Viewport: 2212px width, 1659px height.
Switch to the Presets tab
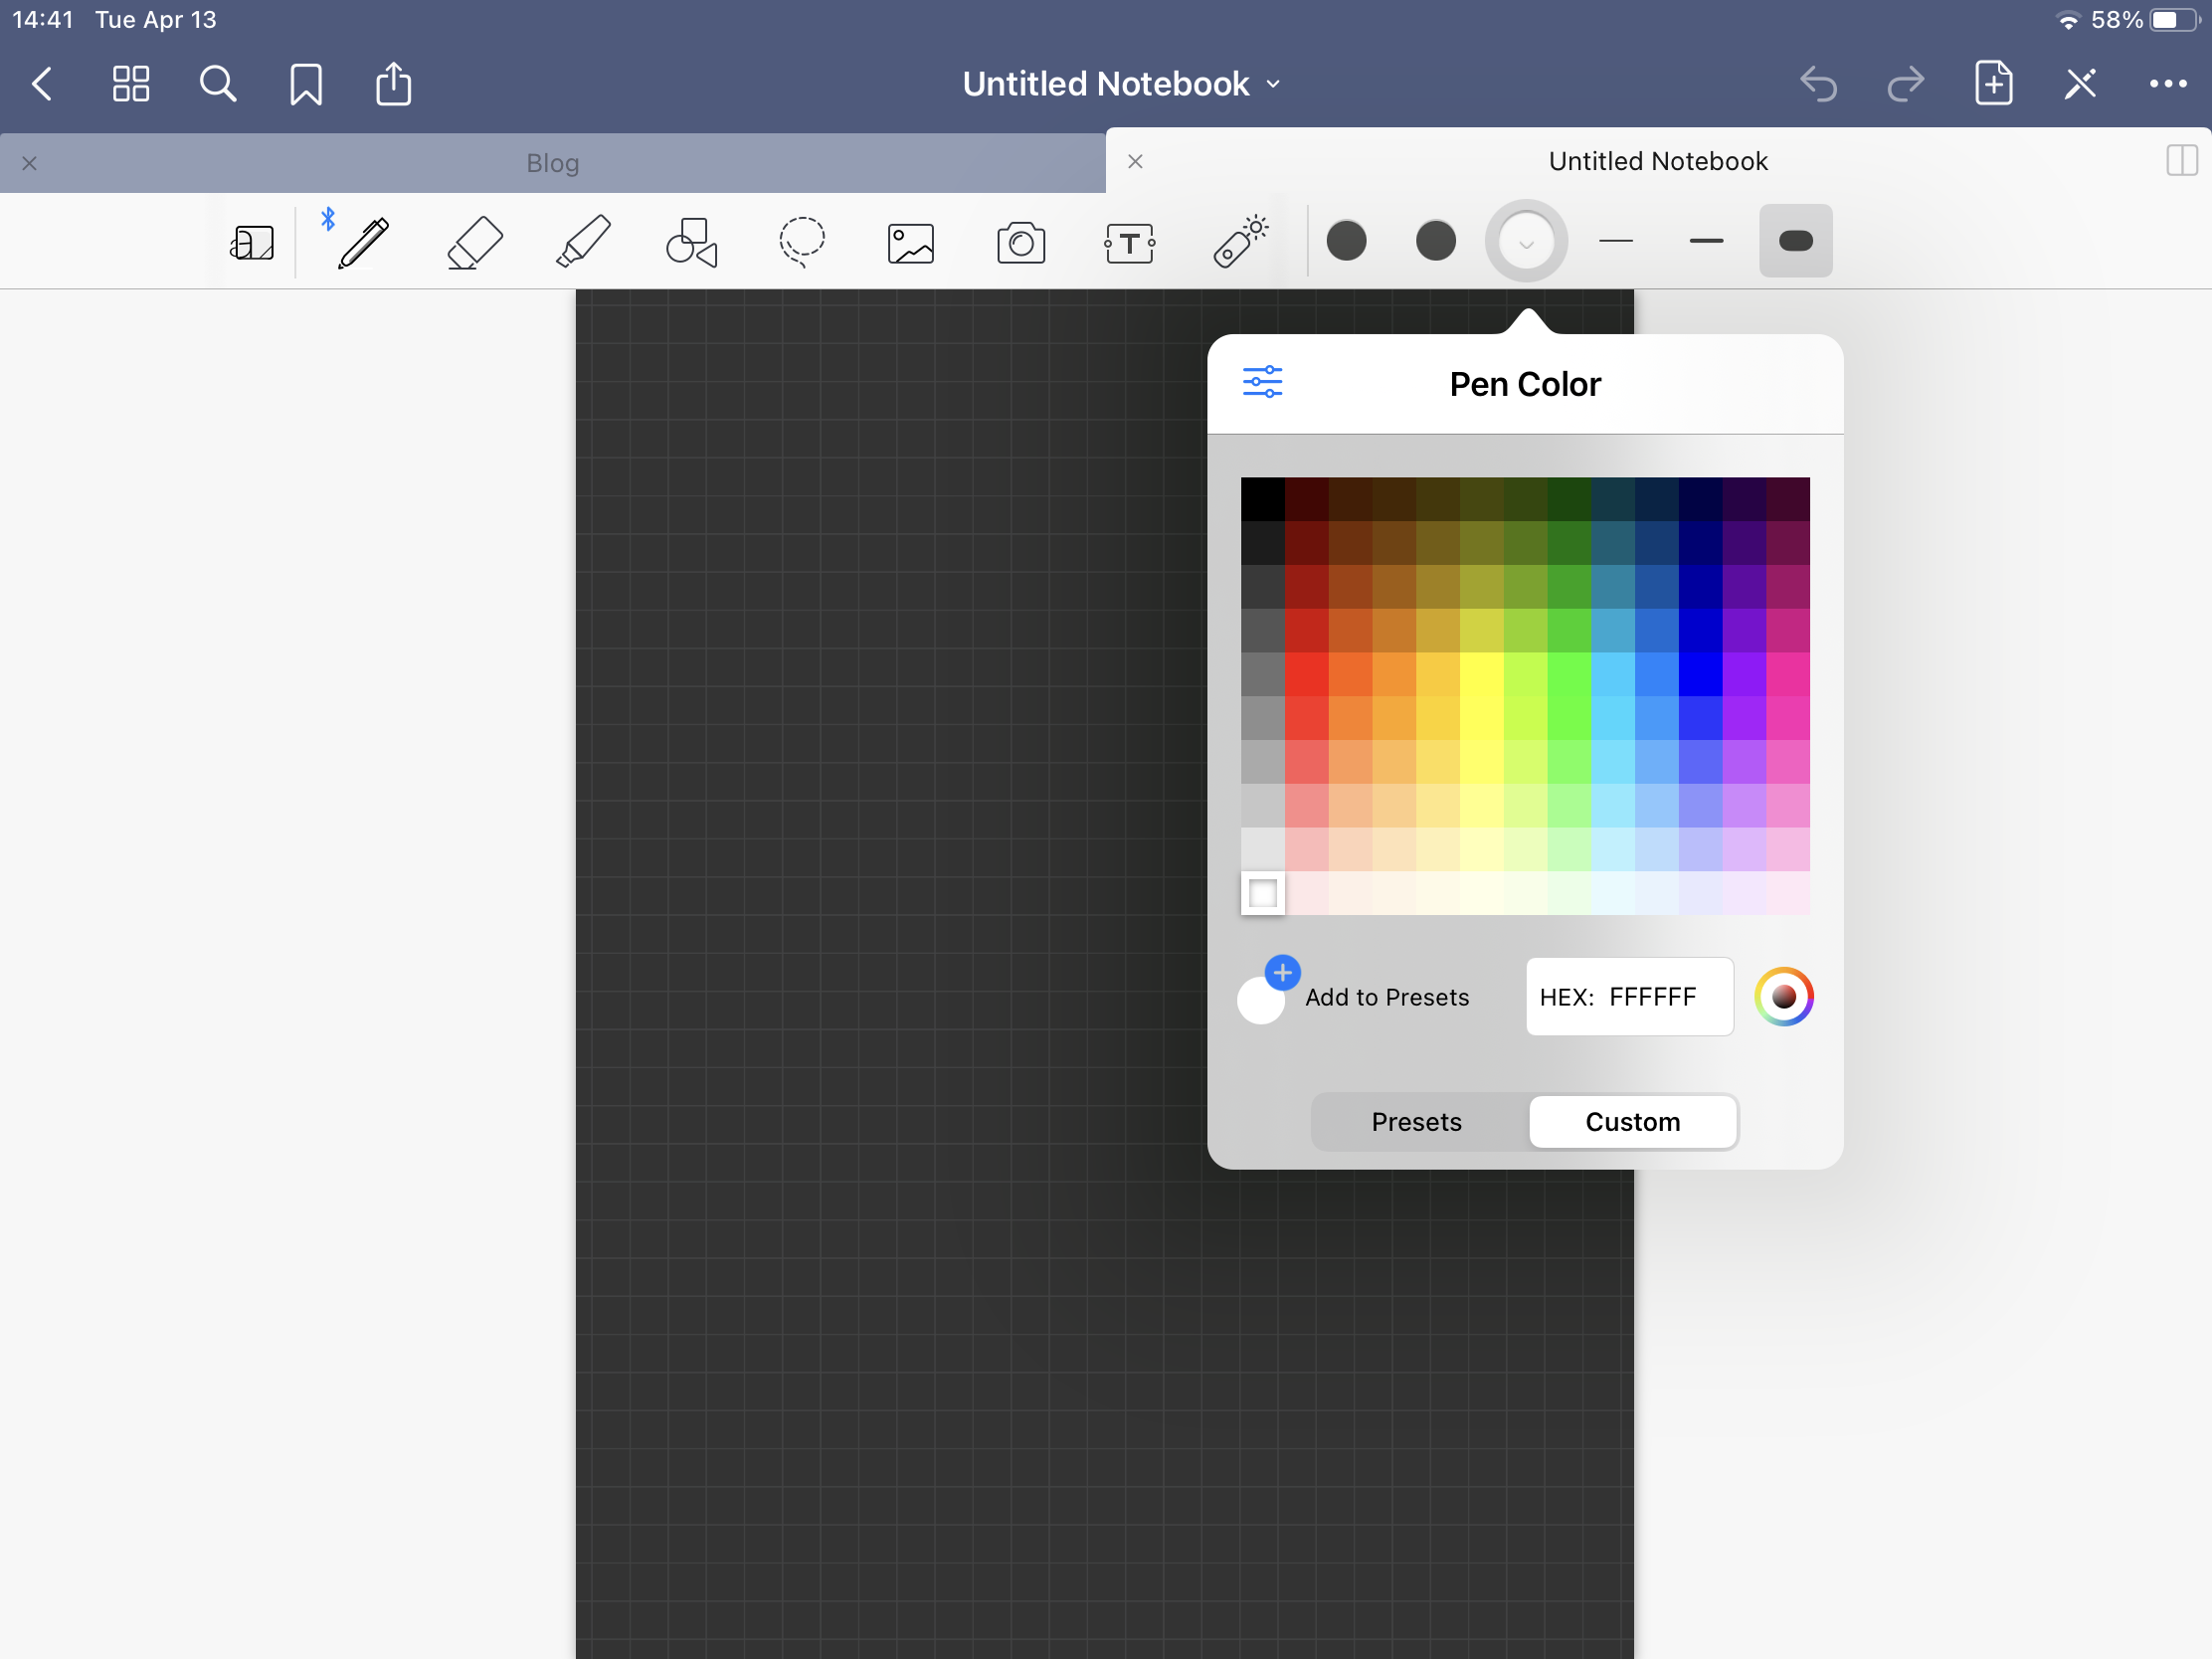click(1416, 1122)
